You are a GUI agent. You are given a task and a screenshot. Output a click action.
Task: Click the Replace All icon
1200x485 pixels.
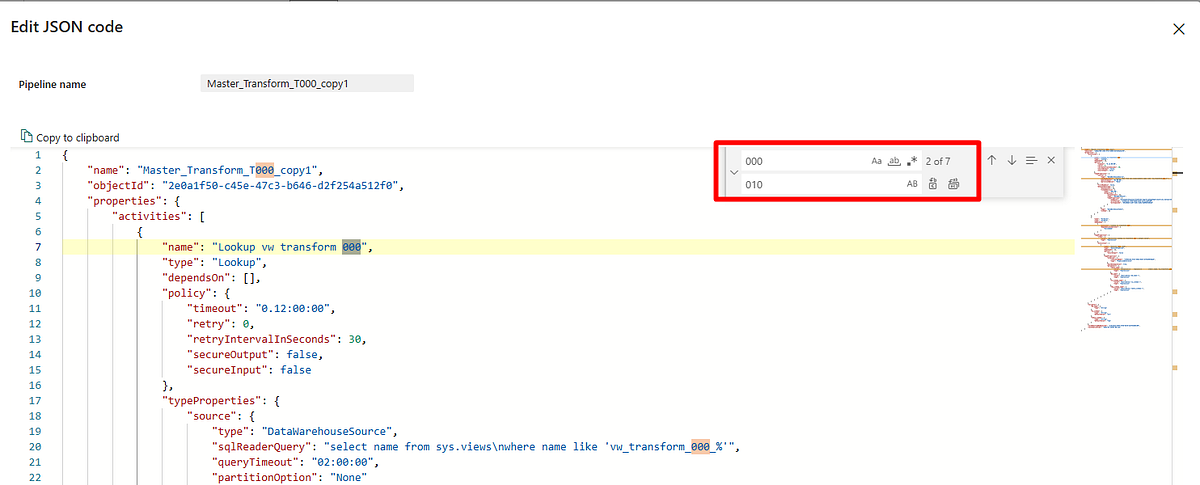click(x=953, y=184)
